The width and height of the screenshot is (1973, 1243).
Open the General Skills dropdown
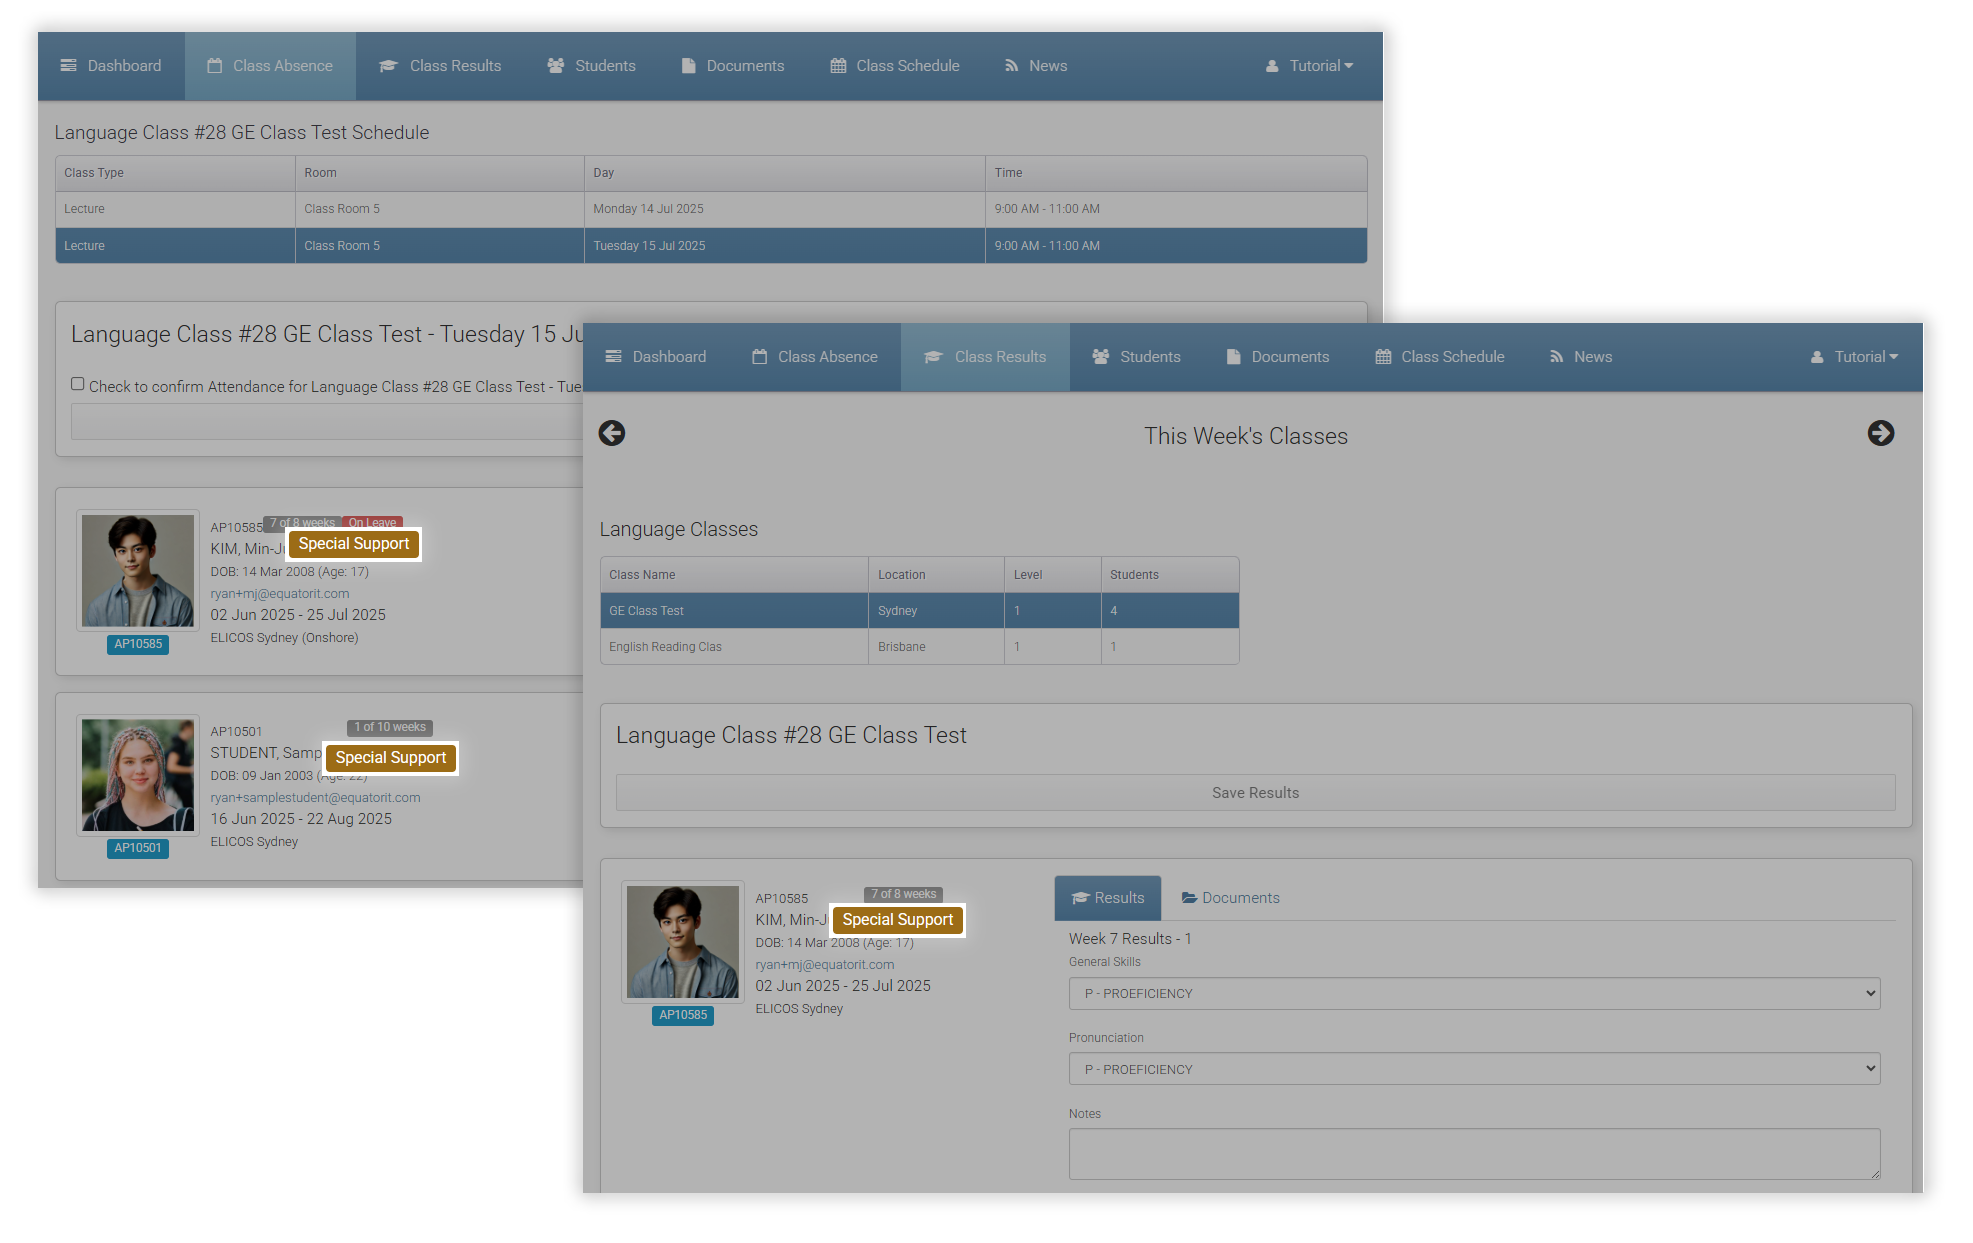click(x=1473, y=993)
